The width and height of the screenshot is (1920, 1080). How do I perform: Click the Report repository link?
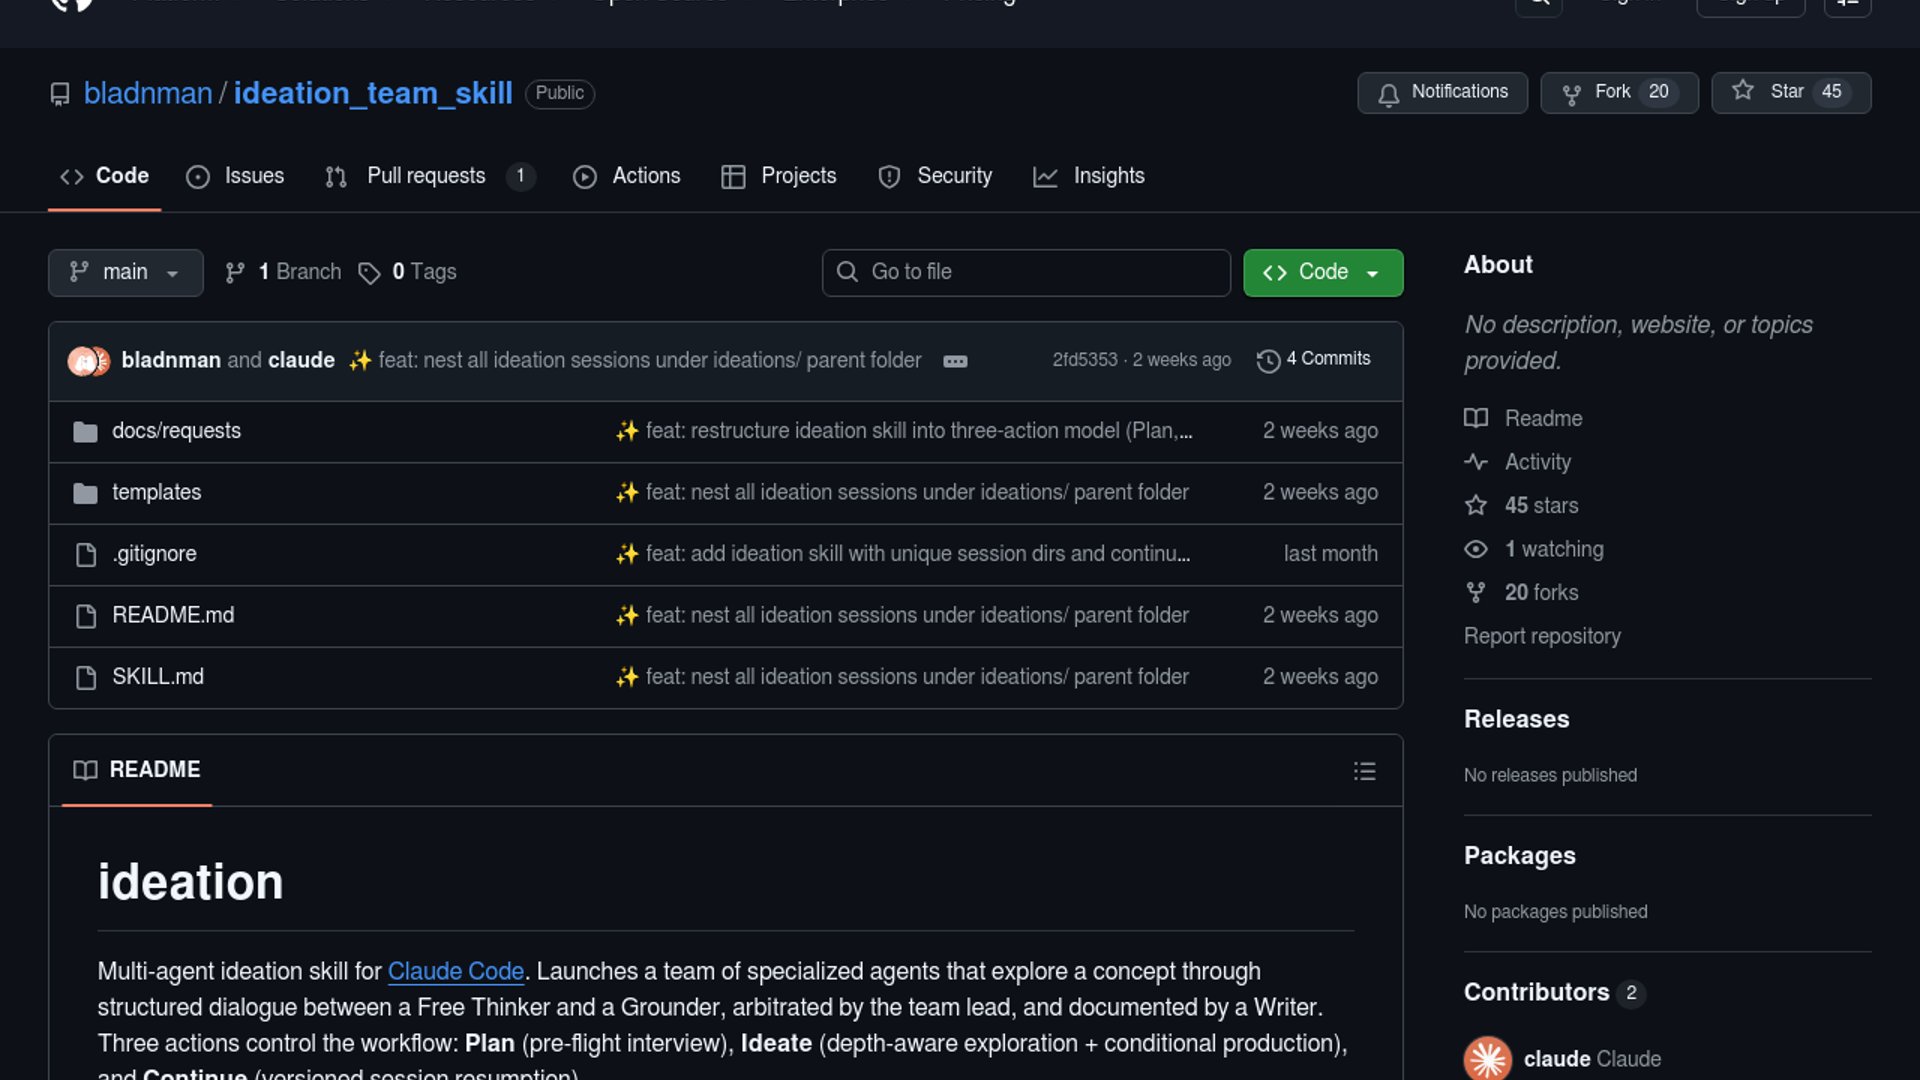pyautogui.click(x=1542, y=636)
